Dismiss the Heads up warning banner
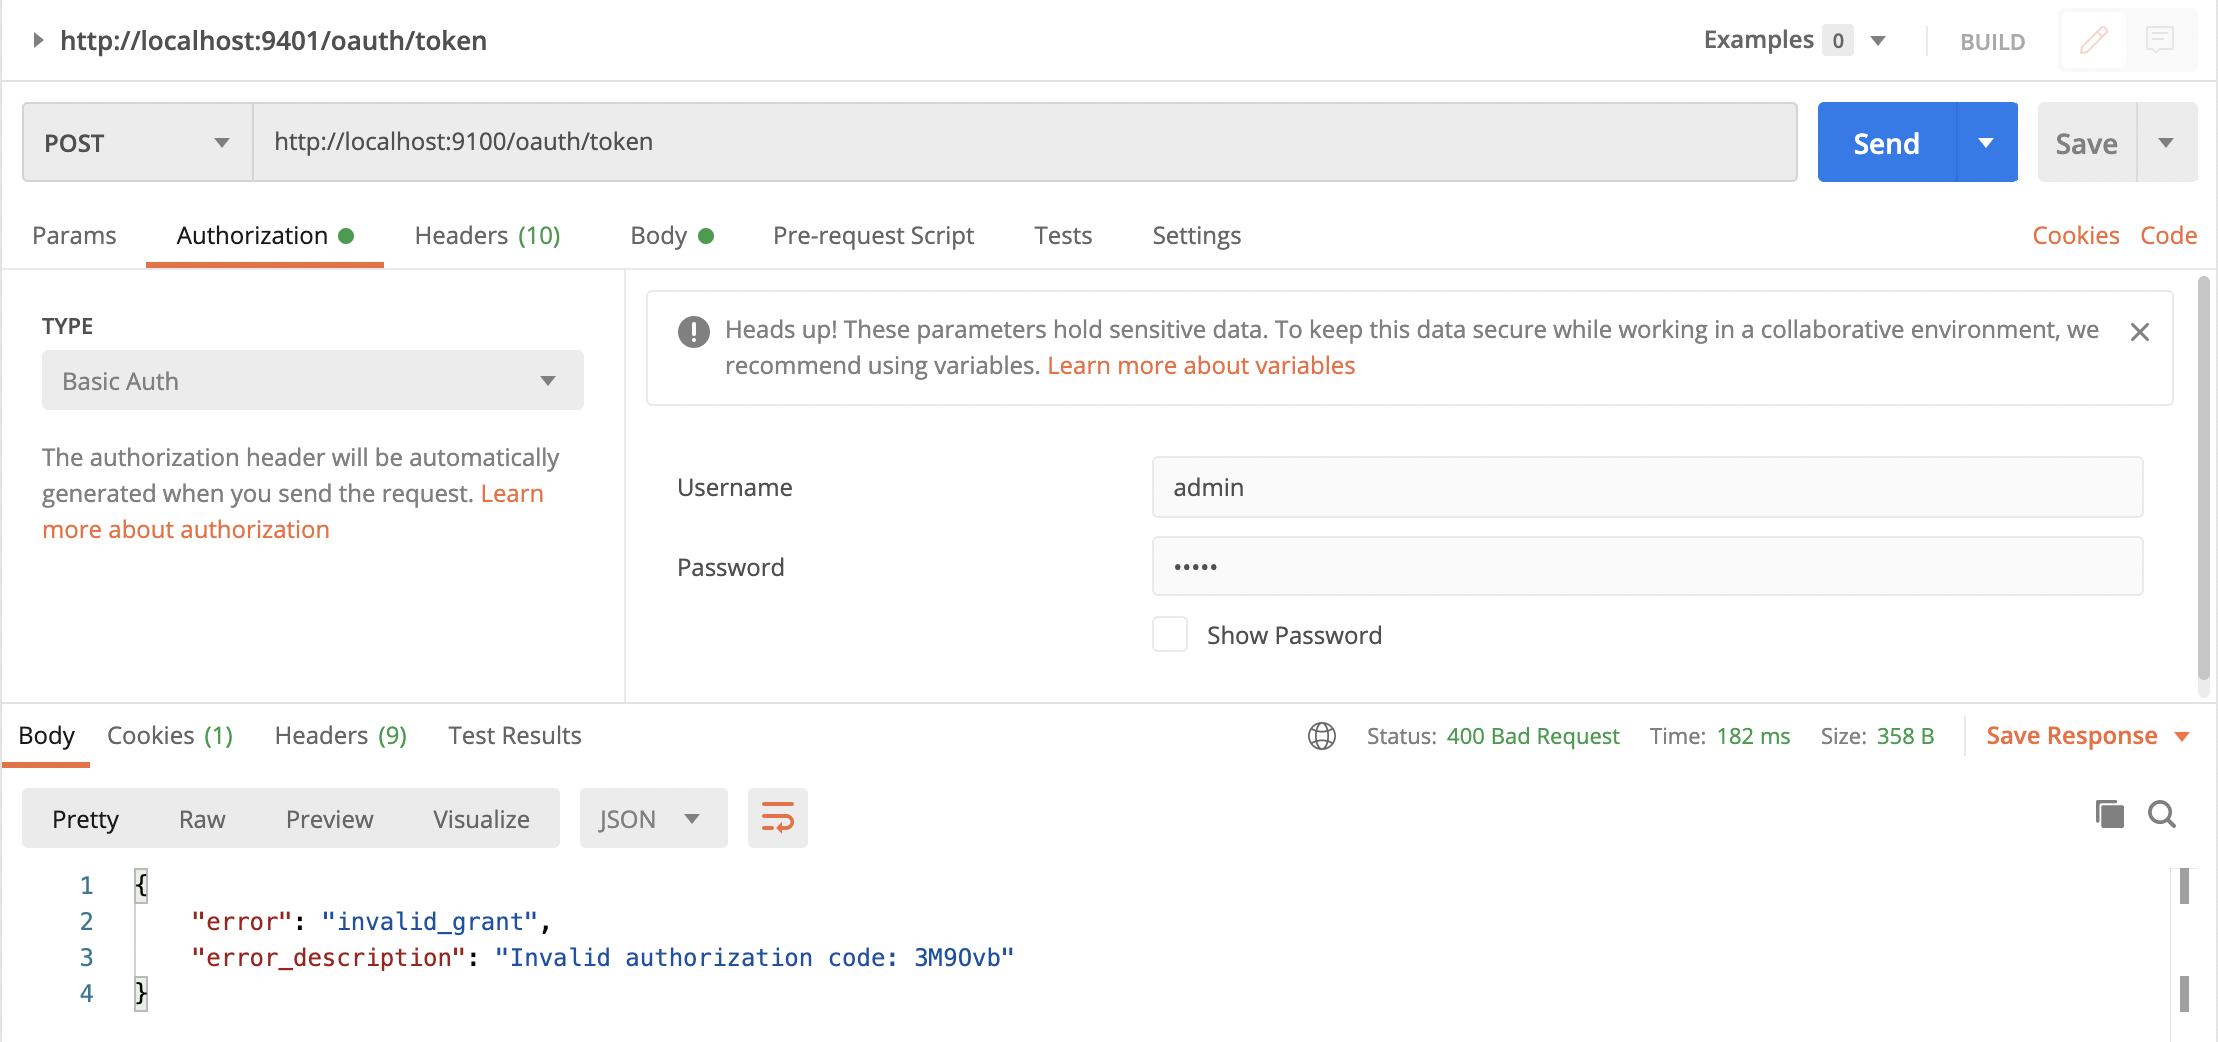This screenshot has width=2218, height=1042. (x=2140, y=332)
